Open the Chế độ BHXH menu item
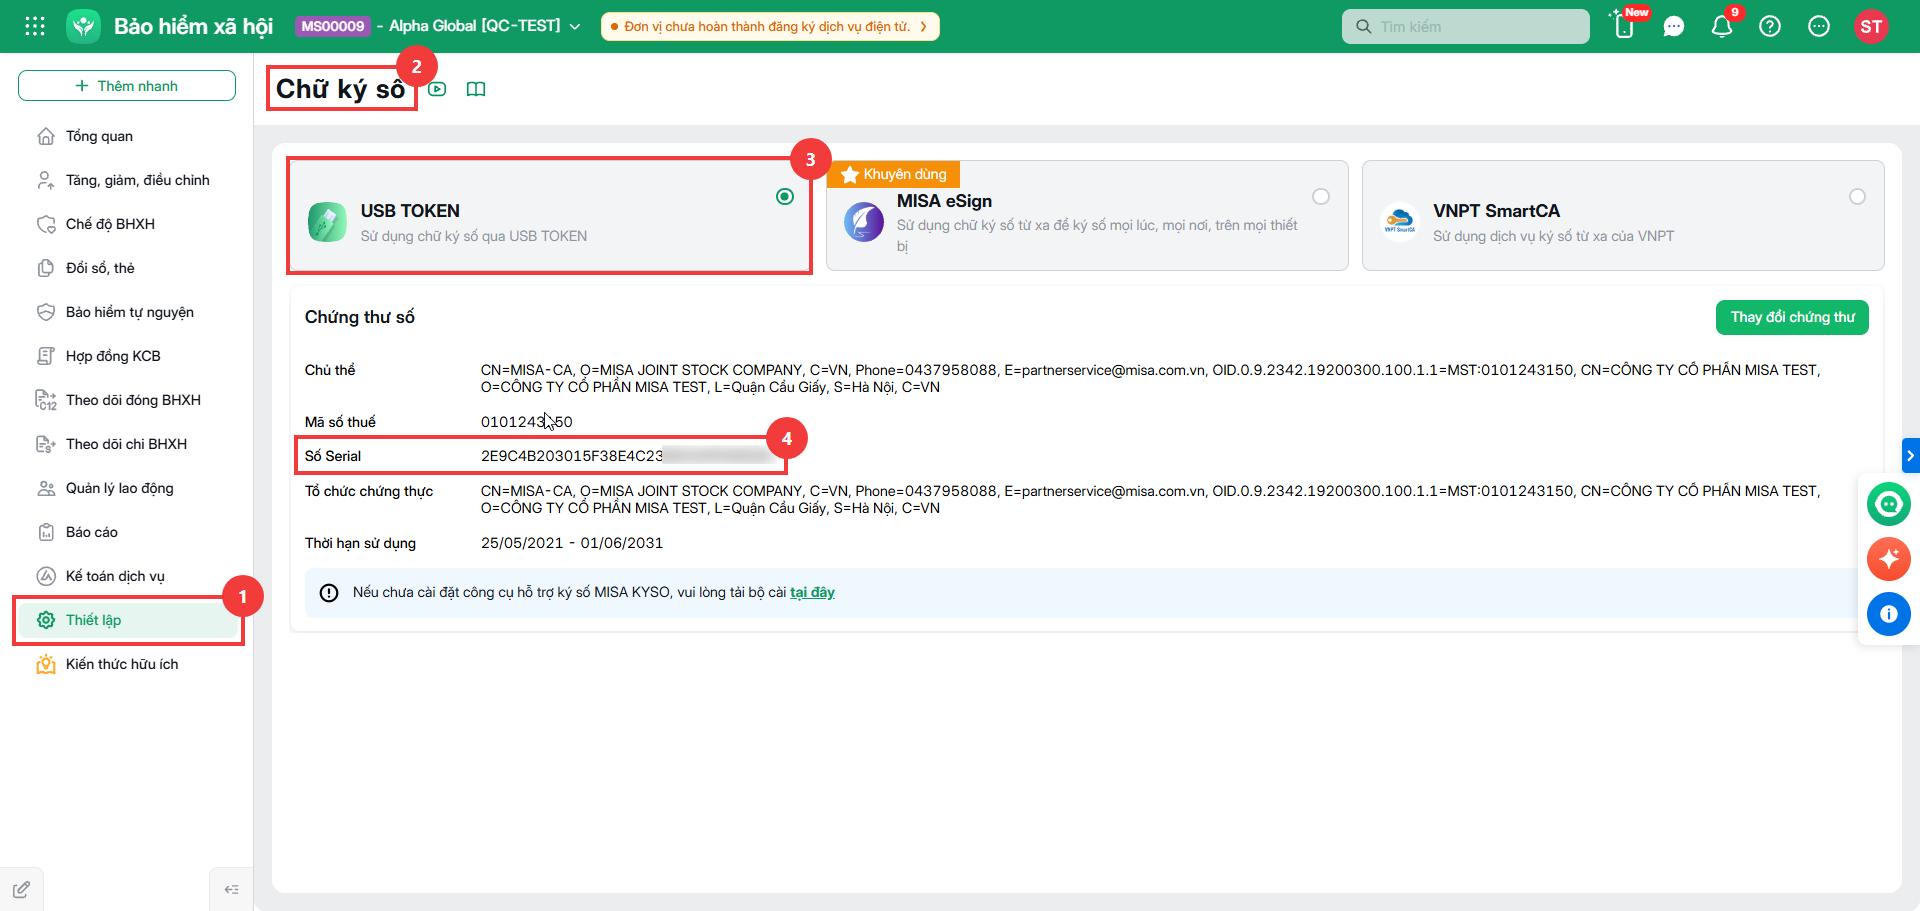This screenshot has height=911, width=1920. pyautogui.click(x=127, y=224)
